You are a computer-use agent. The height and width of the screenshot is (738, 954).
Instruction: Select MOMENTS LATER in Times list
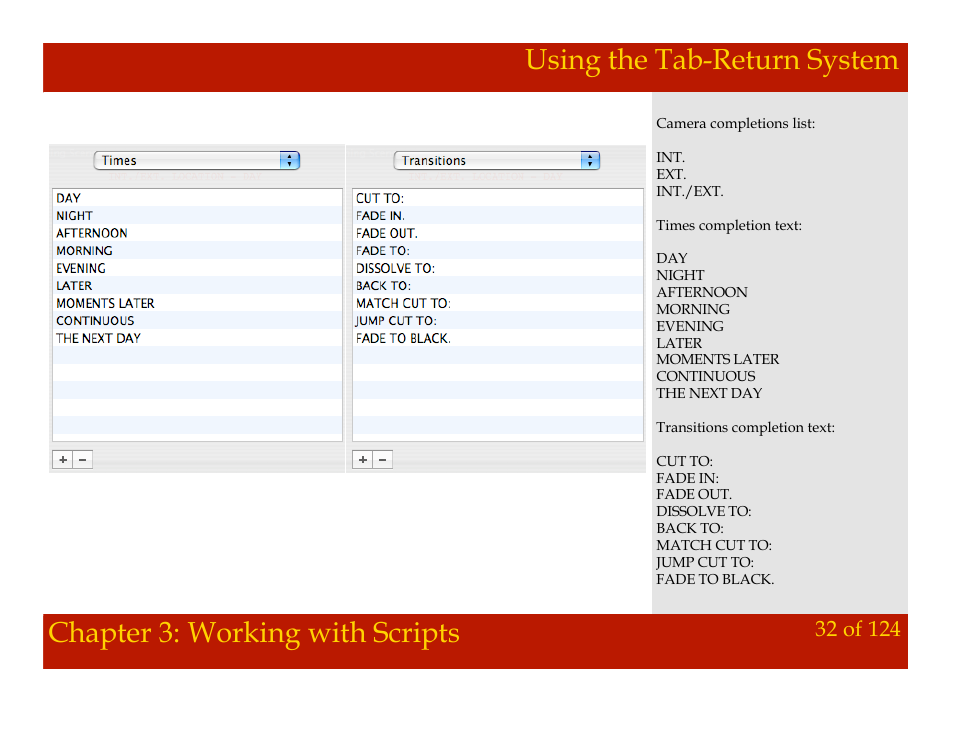point(197,304)
